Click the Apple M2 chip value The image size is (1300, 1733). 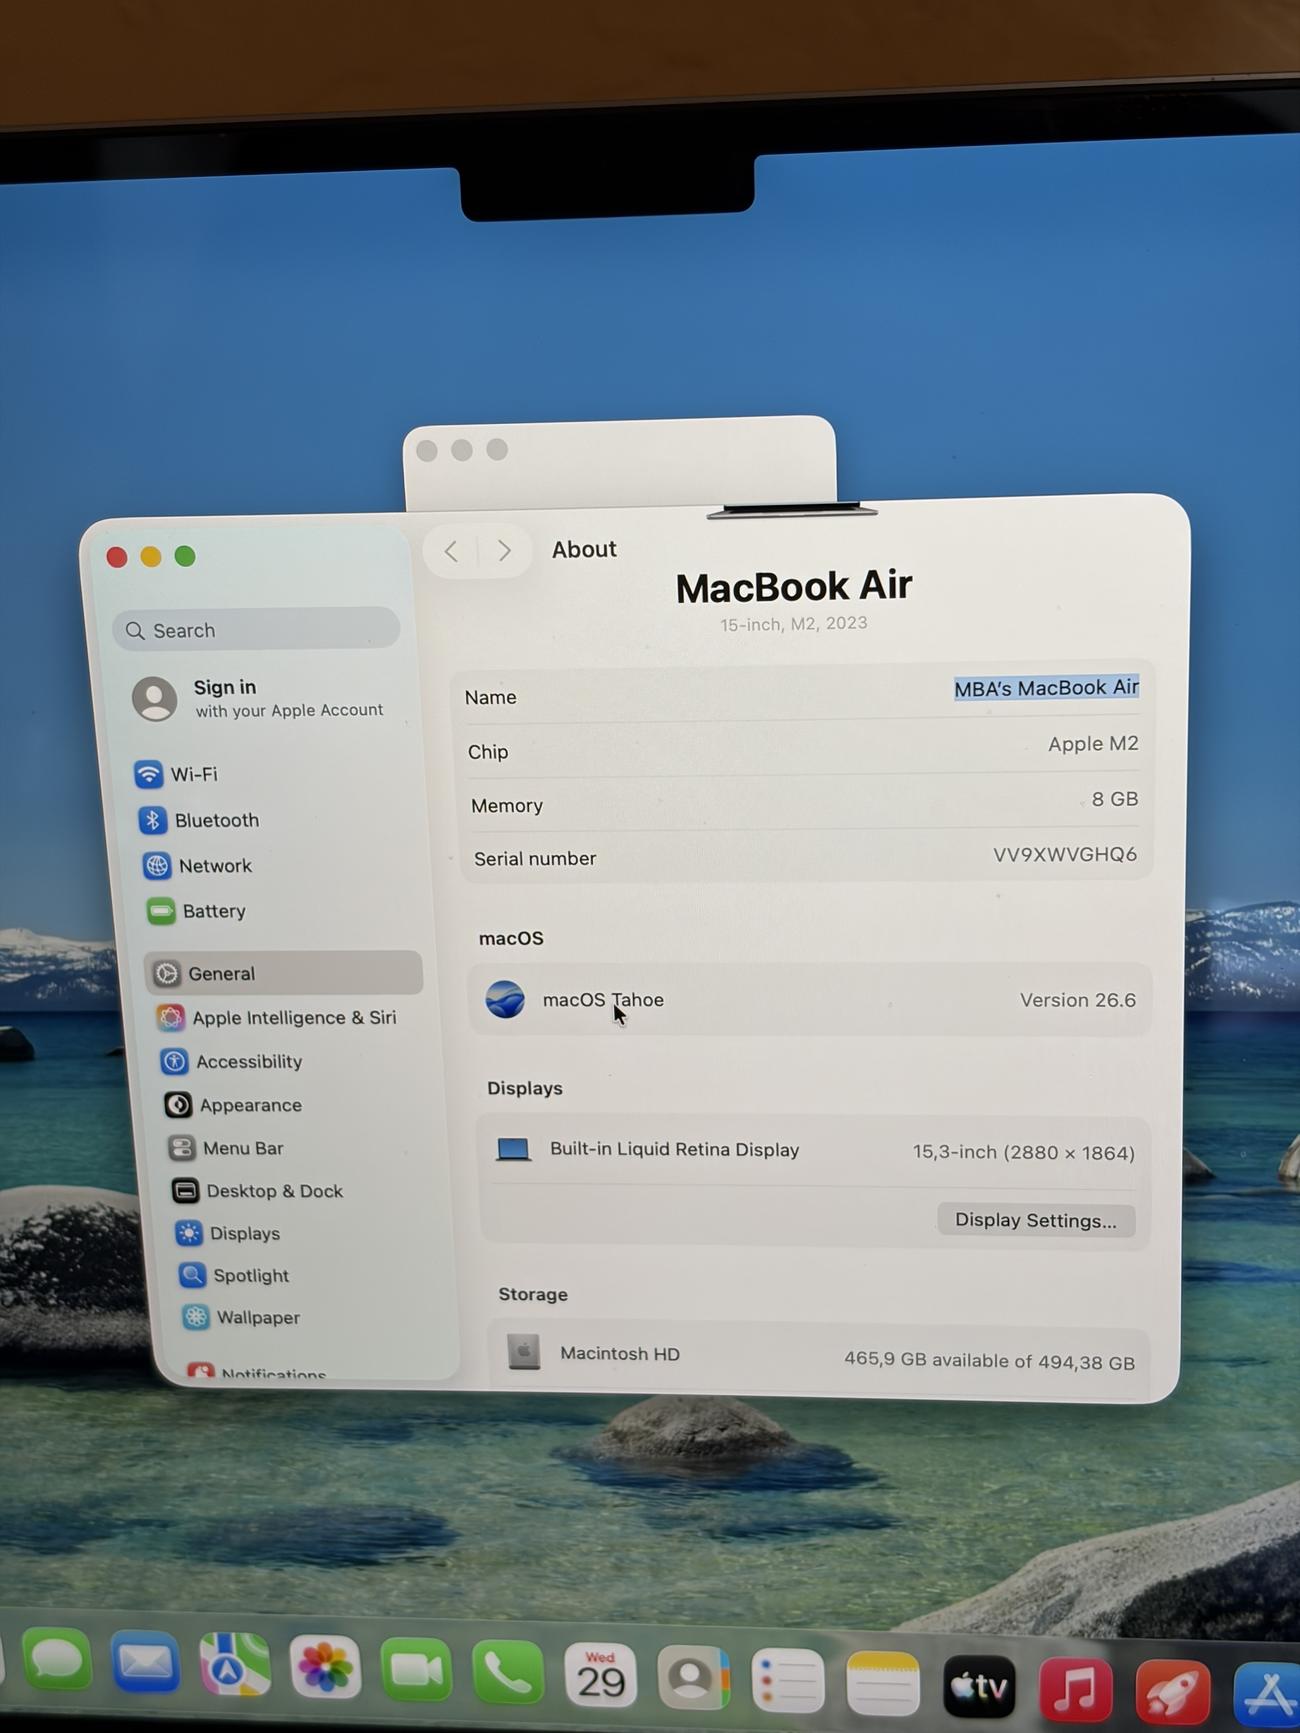[1093, 744]
